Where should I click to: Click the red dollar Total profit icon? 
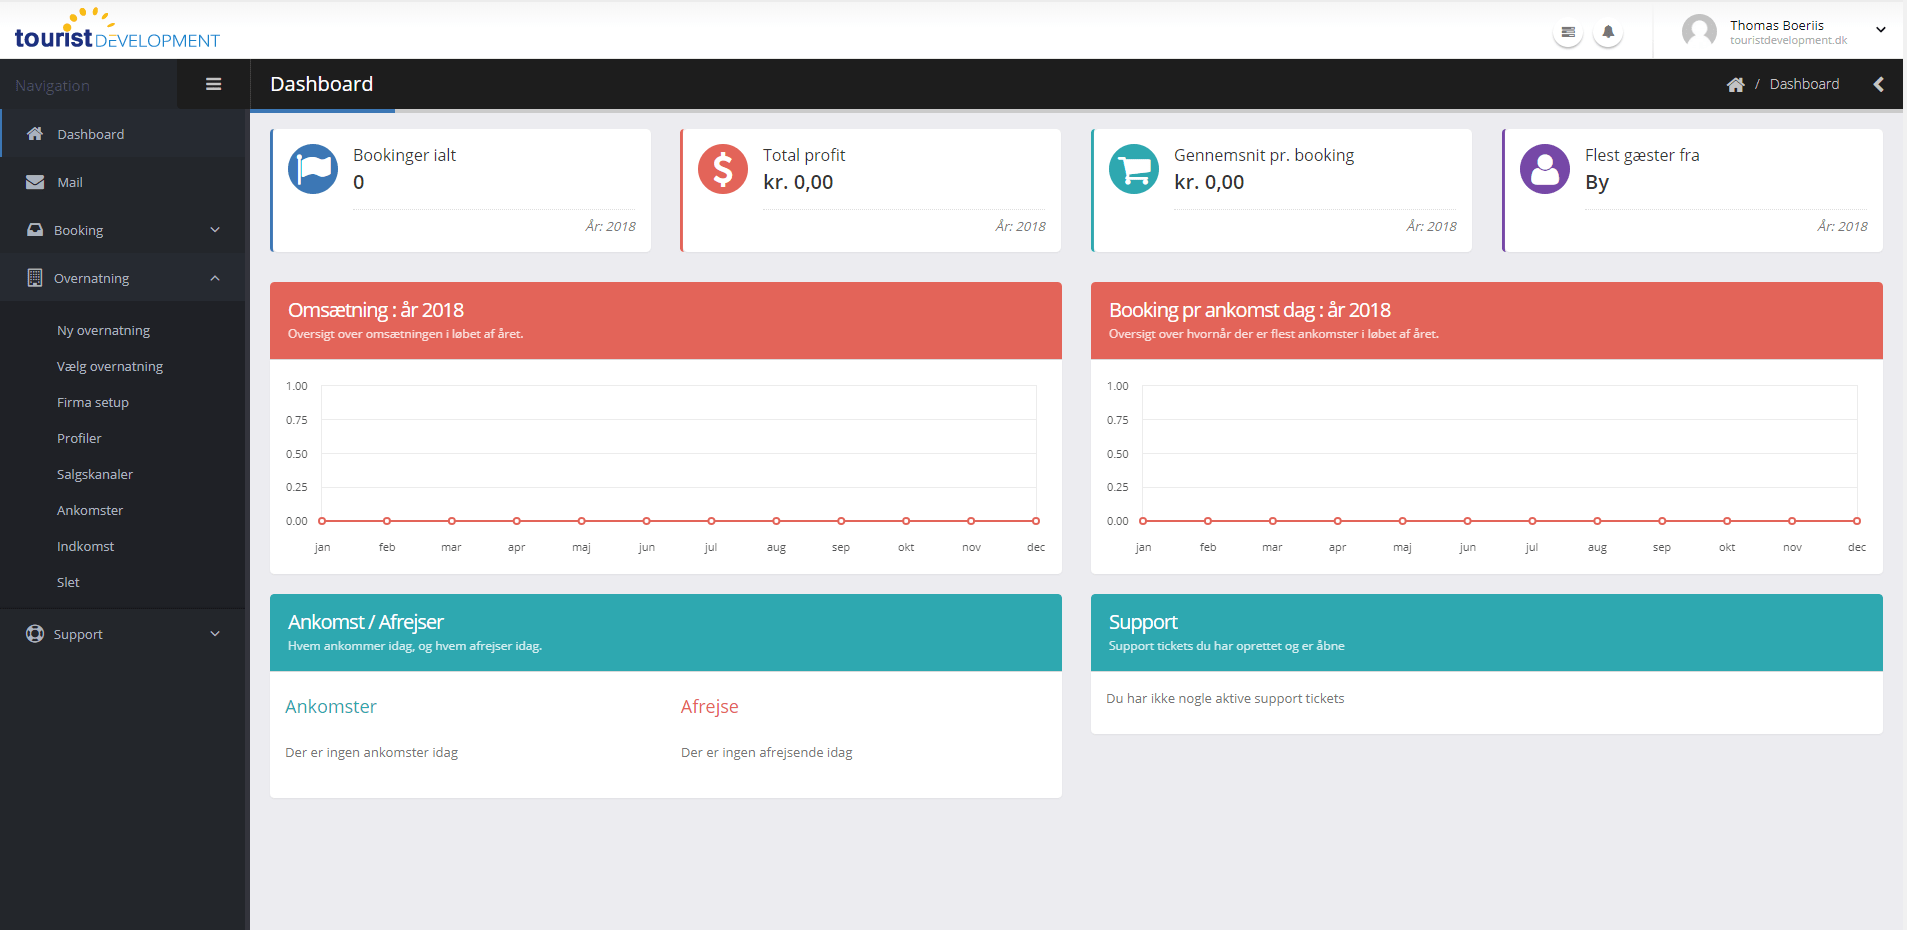tap(723, 169)
